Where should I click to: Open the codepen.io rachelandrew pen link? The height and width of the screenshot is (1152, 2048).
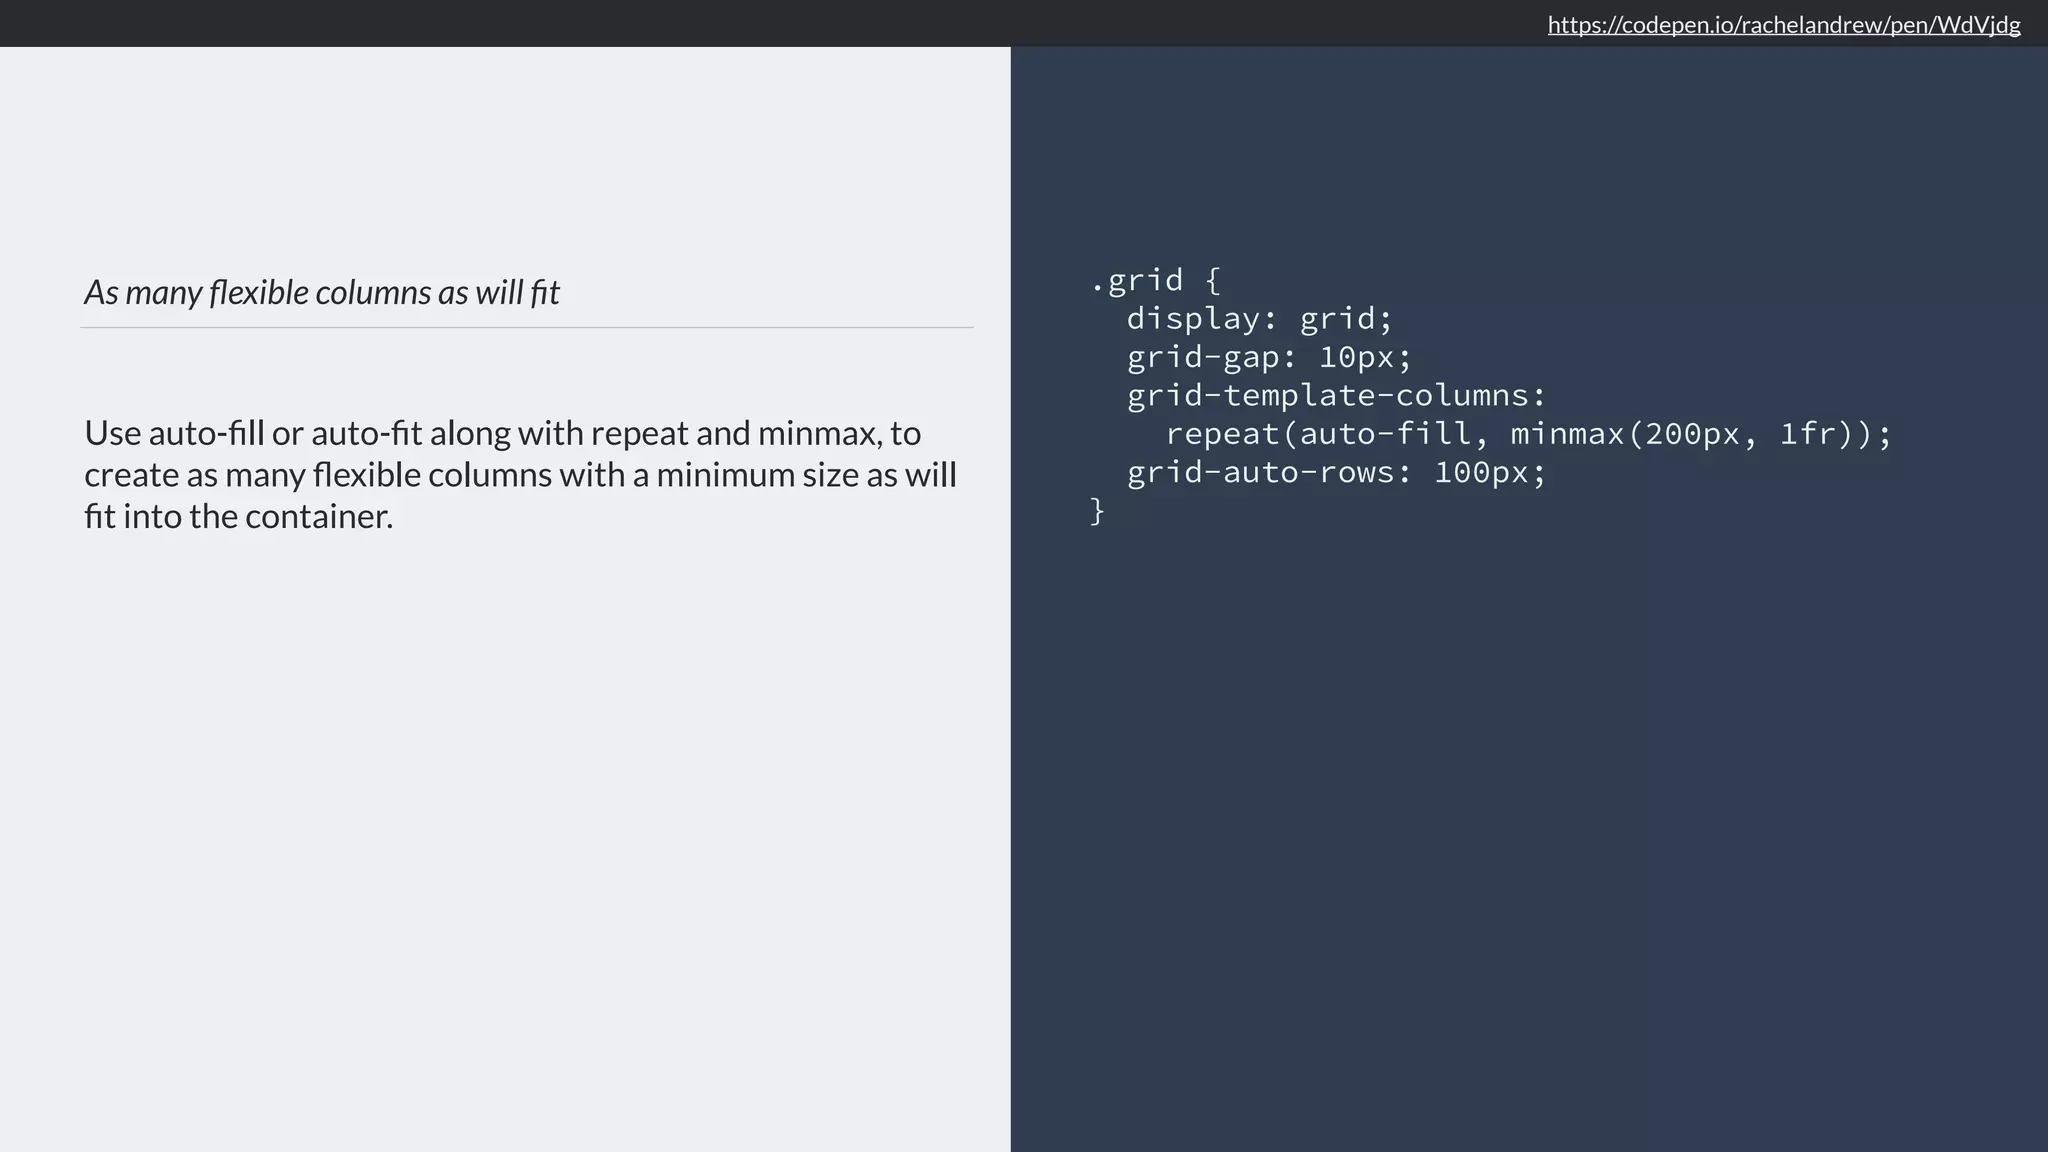1783,25
